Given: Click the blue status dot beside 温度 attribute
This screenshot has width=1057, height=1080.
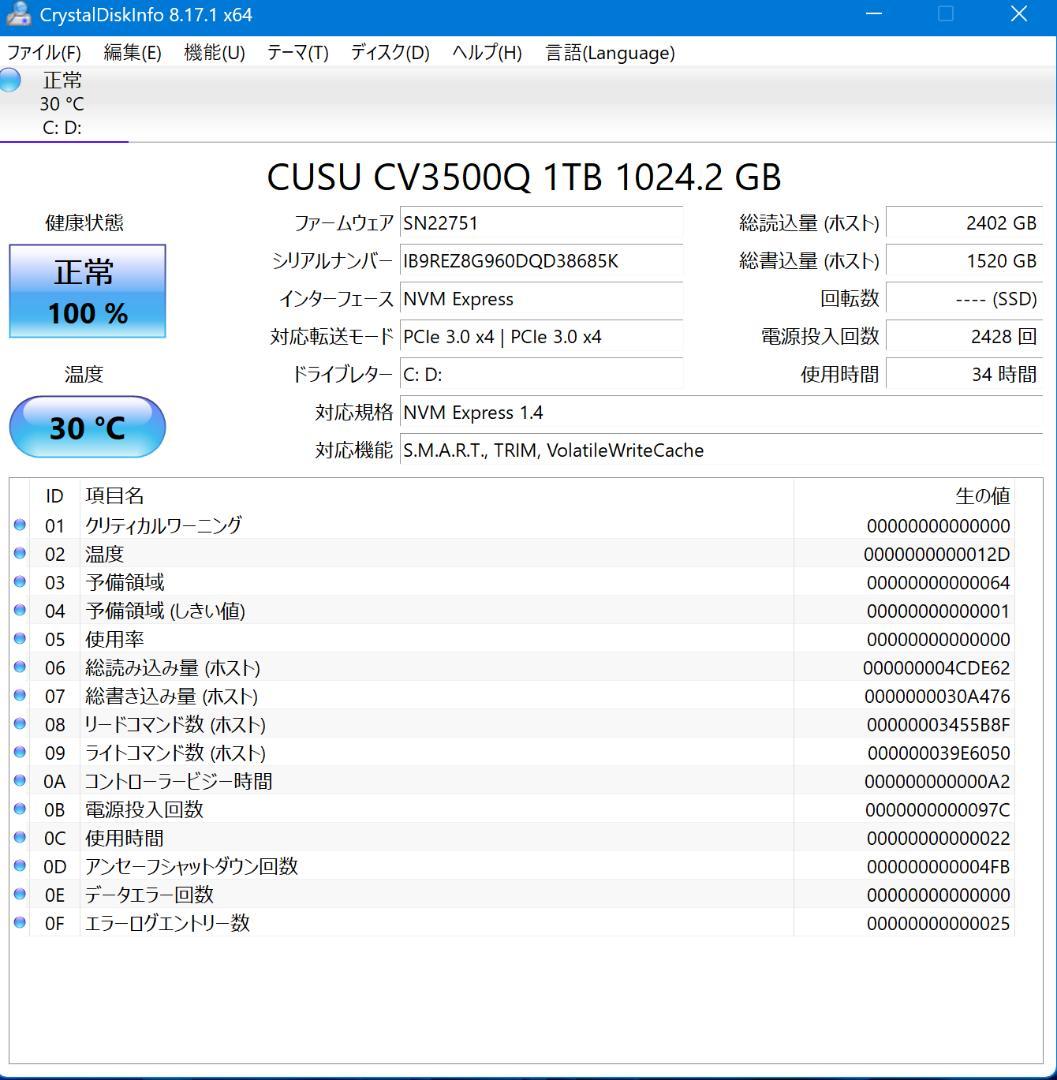Looking at the screenshot, I should (x=18, y=555).
